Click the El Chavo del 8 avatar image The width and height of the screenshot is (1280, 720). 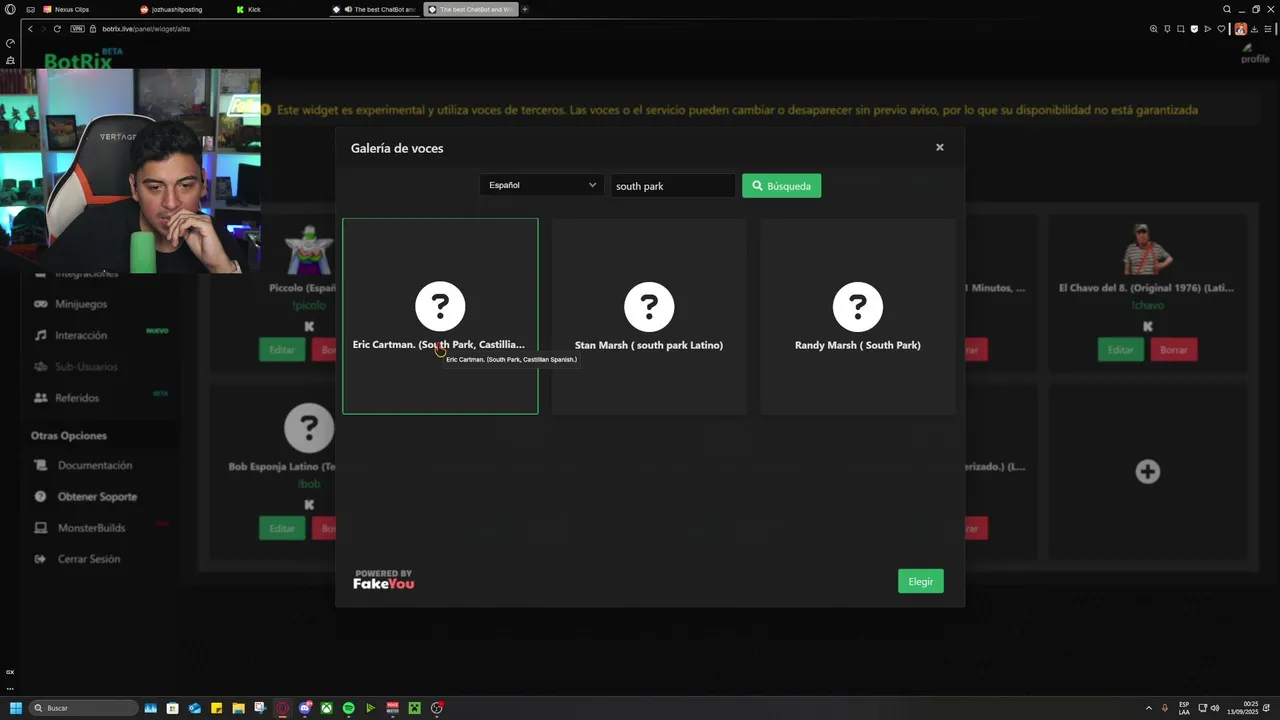(1147, 249)
